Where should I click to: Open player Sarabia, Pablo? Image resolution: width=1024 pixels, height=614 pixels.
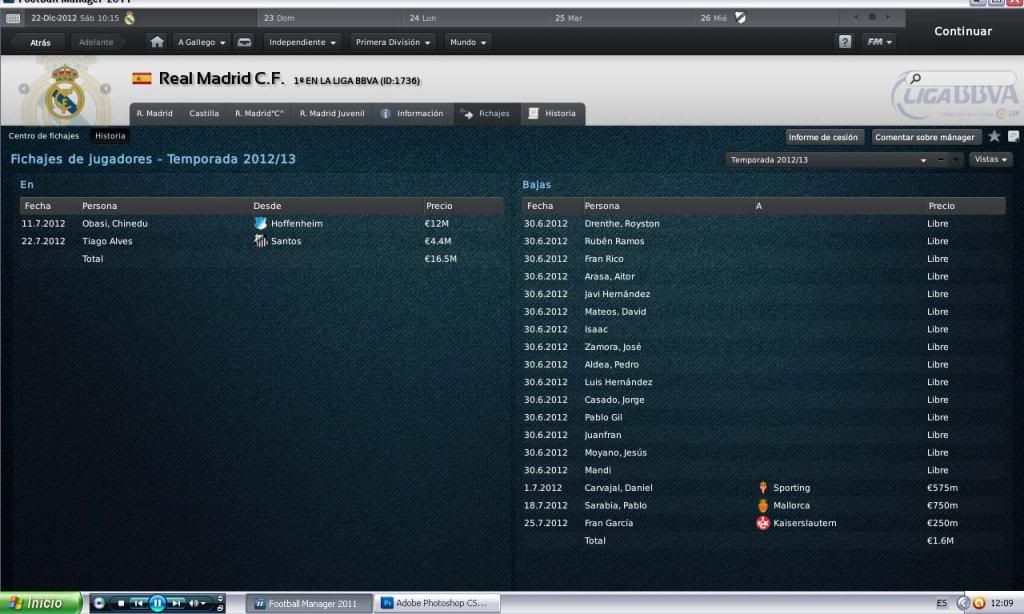[615, 506]
